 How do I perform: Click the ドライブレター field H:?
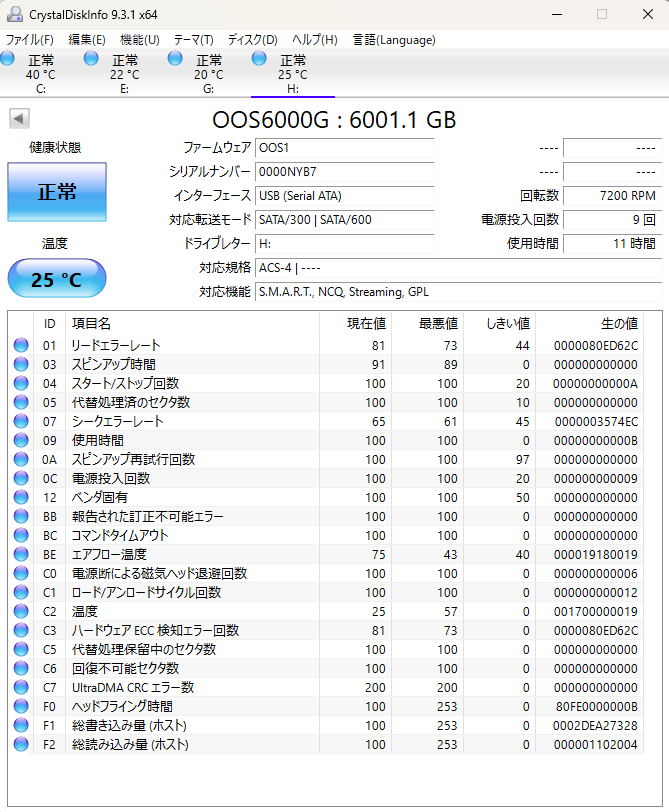pyautogui.click(x=344, y=244)
